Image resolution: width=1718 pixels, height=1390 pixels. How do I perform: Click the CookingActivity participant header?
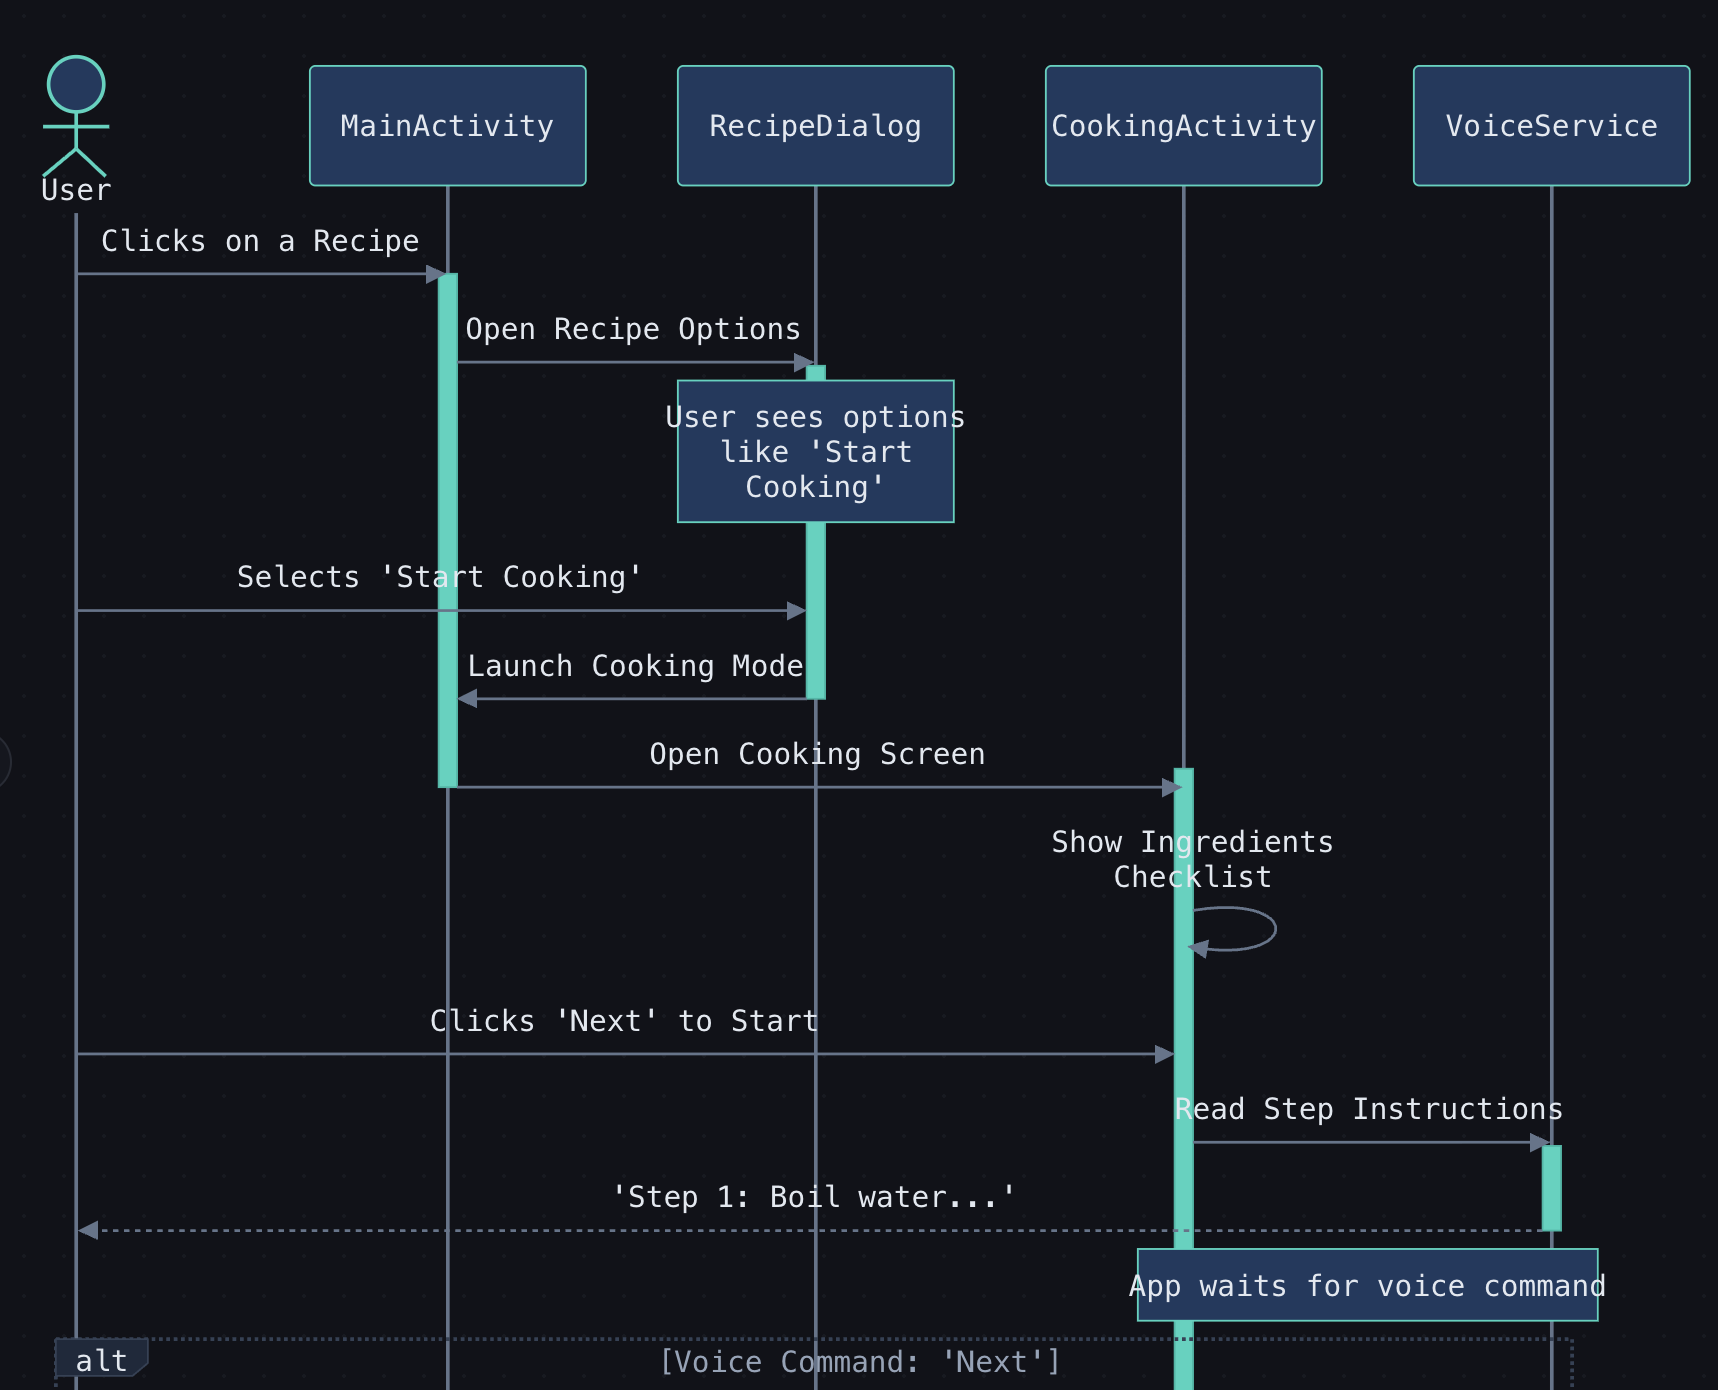(x=1183, y=126)
